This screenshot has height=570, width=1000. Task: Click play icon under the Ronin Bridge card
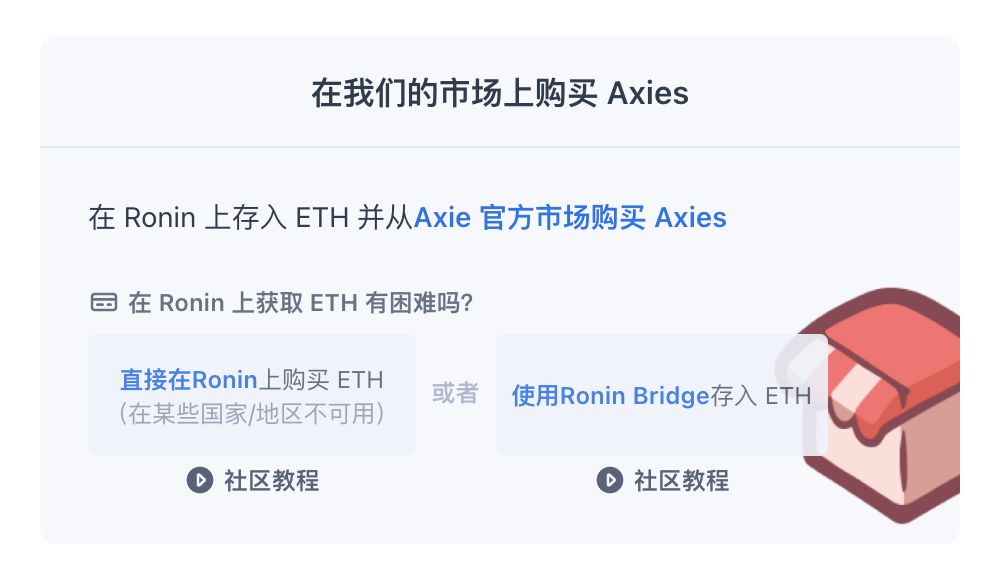pyautogui.click(x=609, y=480)
